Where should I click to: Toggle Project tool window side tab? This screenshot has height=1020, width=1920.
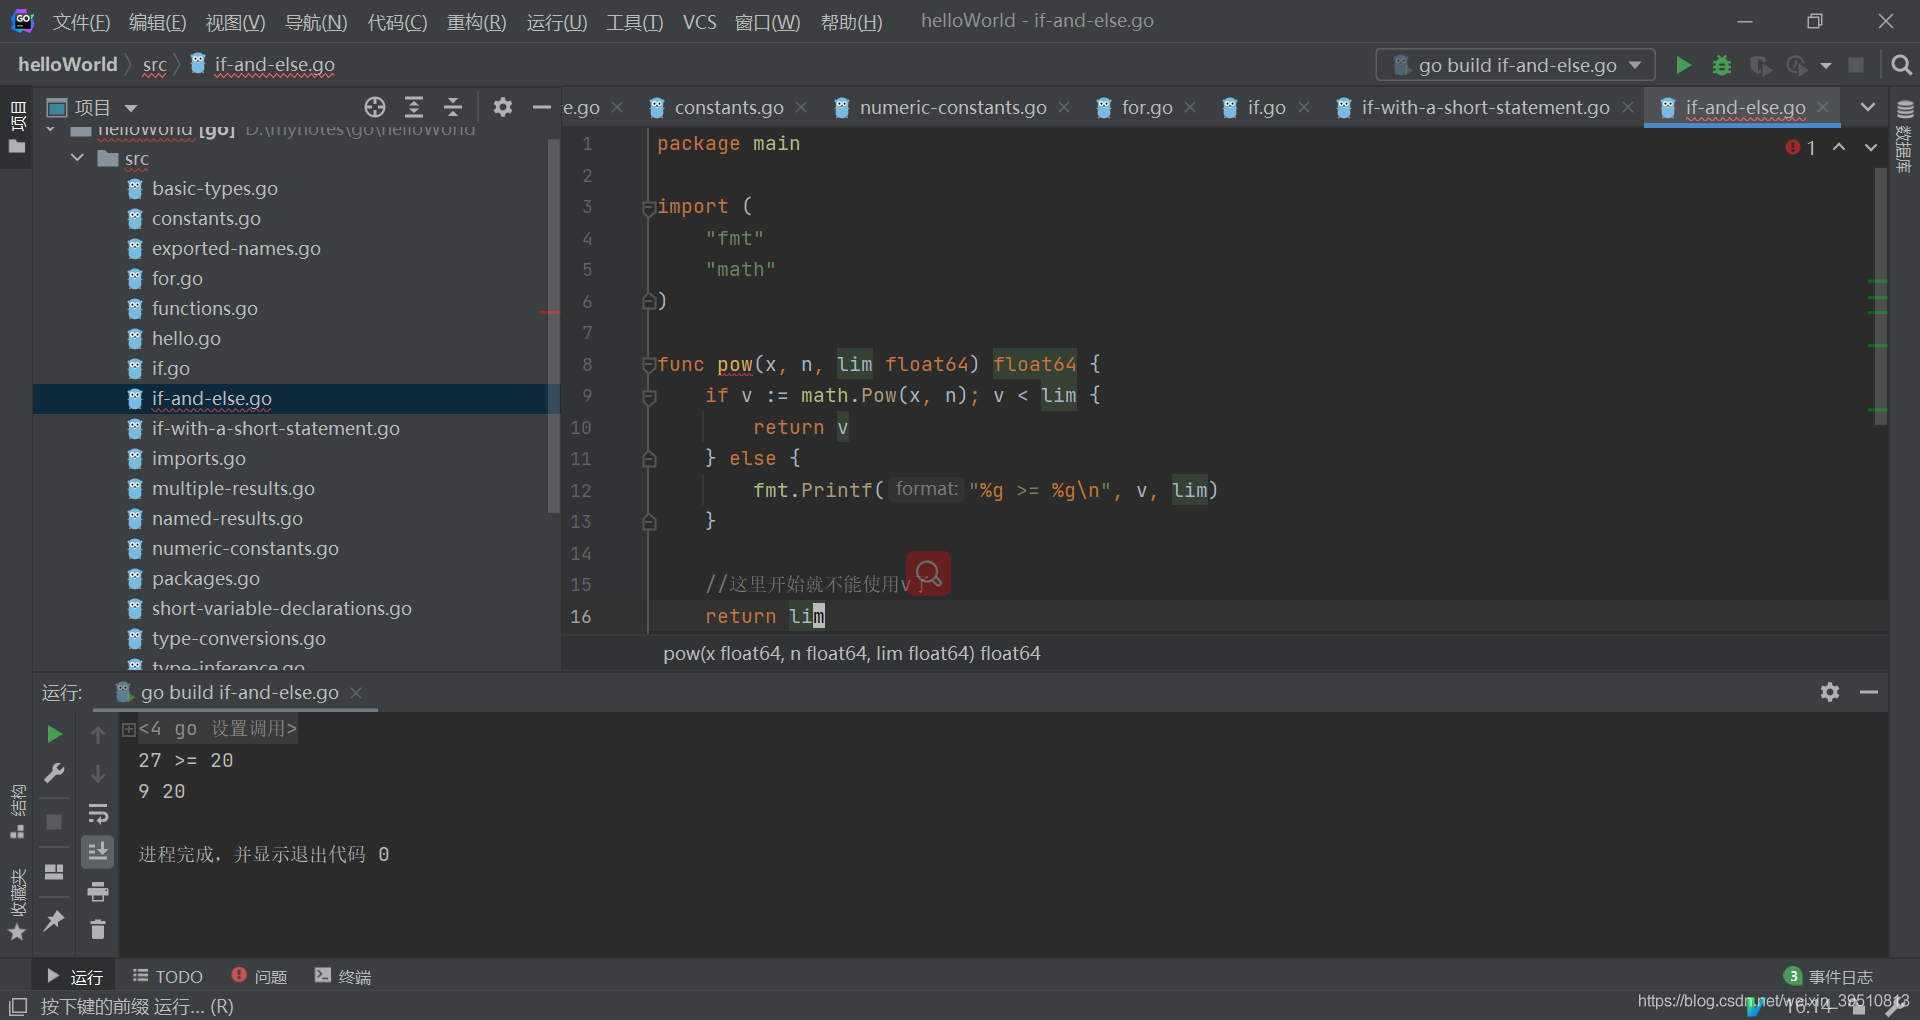[x=17, y=127]
